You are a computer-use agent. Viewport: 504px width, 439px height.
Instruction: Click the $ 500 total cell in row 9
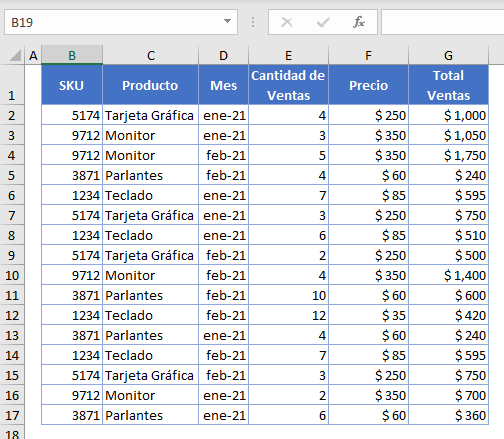tap(449, 255)
